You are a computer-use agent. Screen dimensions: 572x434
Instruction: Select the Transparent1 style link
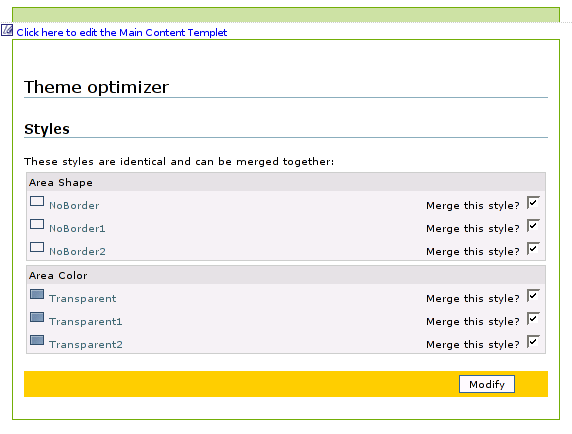click(86, 322)
